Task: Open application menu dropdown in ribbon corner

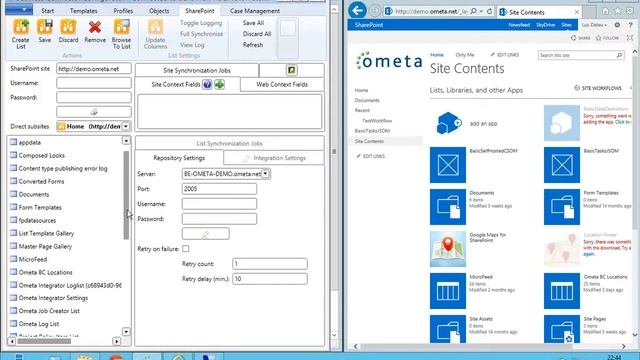Action: click(19, 9)
